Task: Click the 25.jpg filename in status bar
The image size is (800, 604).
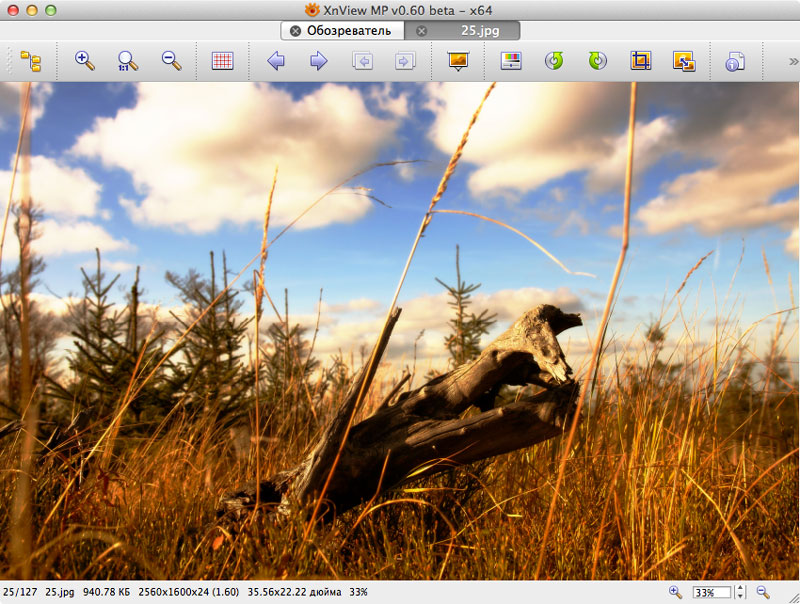Action: [60, 592]
